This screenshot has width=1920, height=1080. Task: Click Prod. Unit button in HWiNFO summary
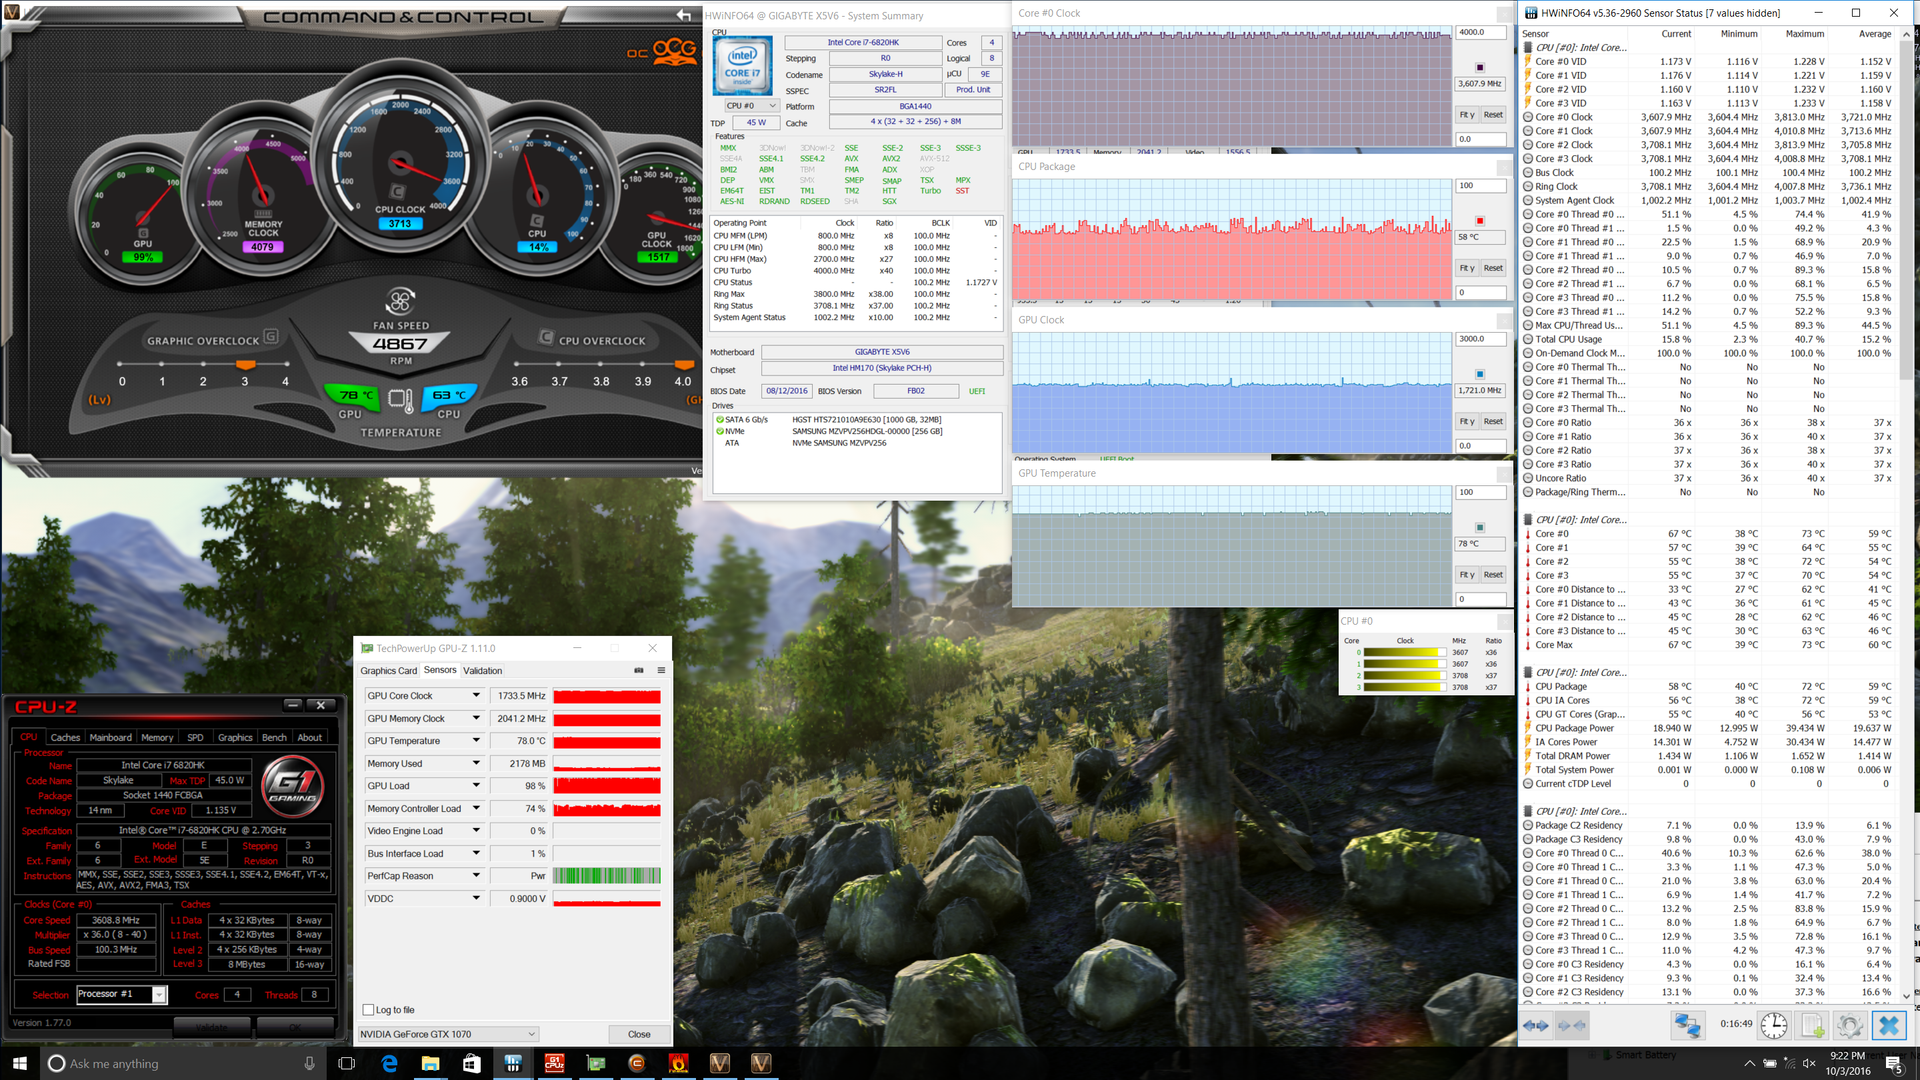tap(973, 90)
